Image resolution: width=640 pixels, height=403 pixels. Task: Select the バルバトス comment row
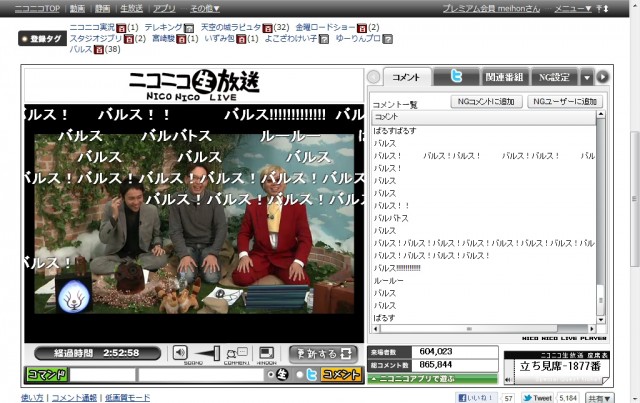pyautogui.click(x=484, y=218)
